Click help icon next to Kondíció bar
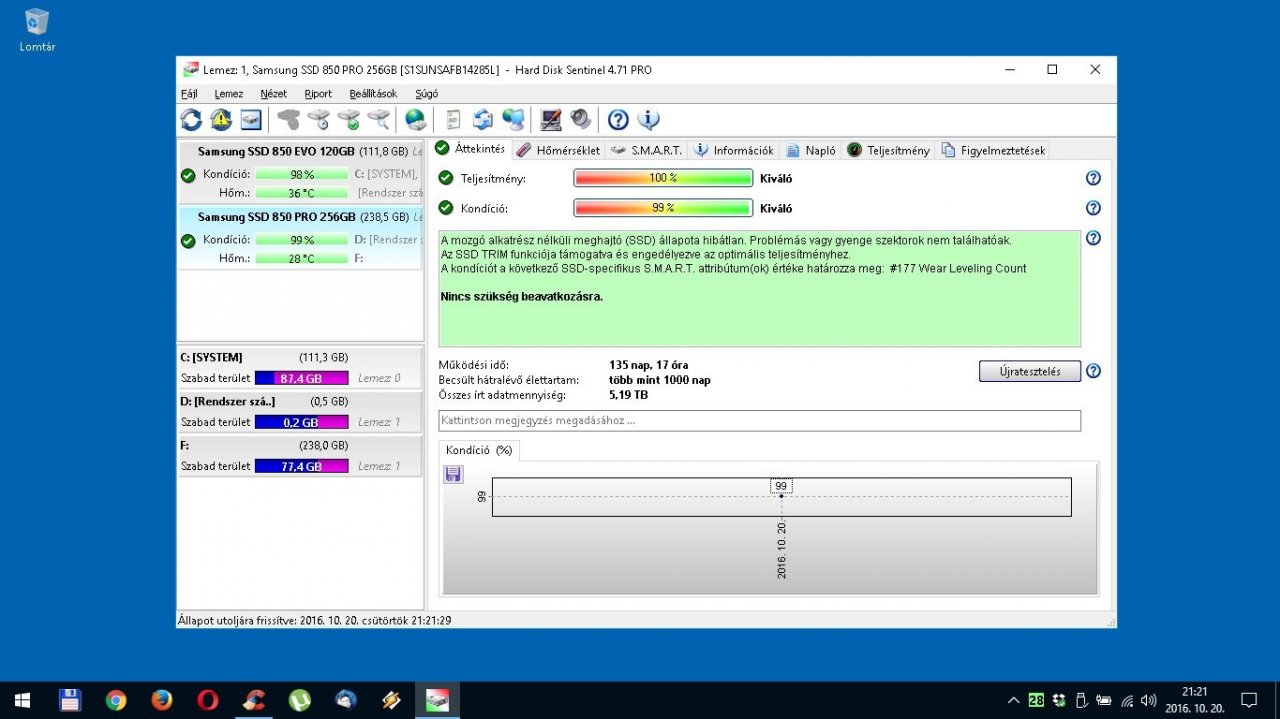Image resolution: width=1280 pixels, height=719 pixels. point(1093,208)
